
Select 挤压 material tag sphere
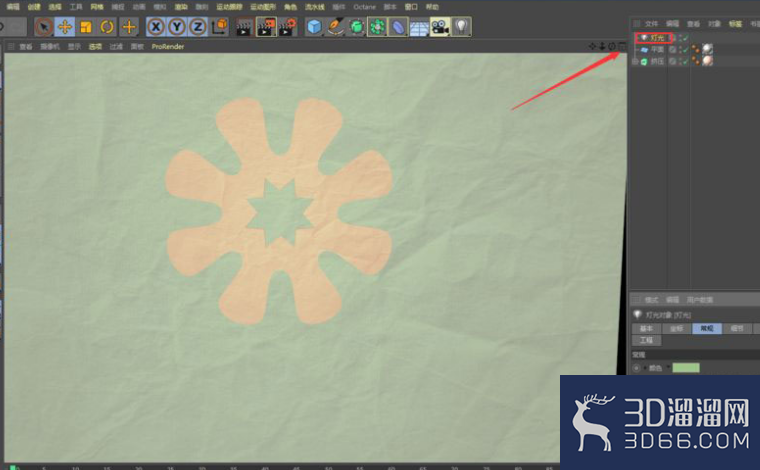(708, 61)
